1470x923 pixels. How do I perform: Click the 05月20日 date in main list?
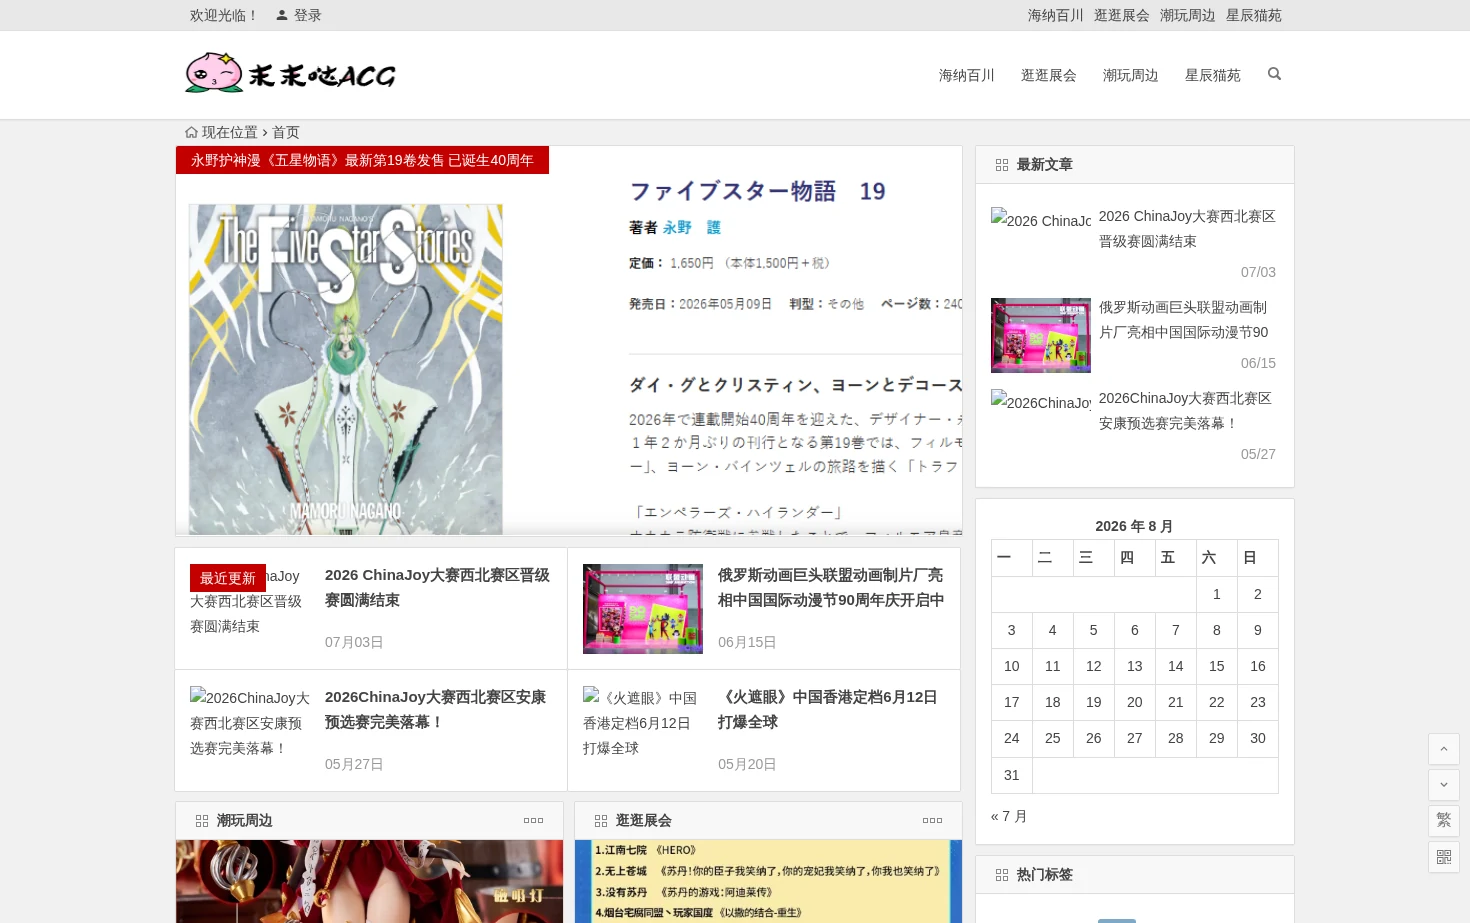tap(747, 764)
